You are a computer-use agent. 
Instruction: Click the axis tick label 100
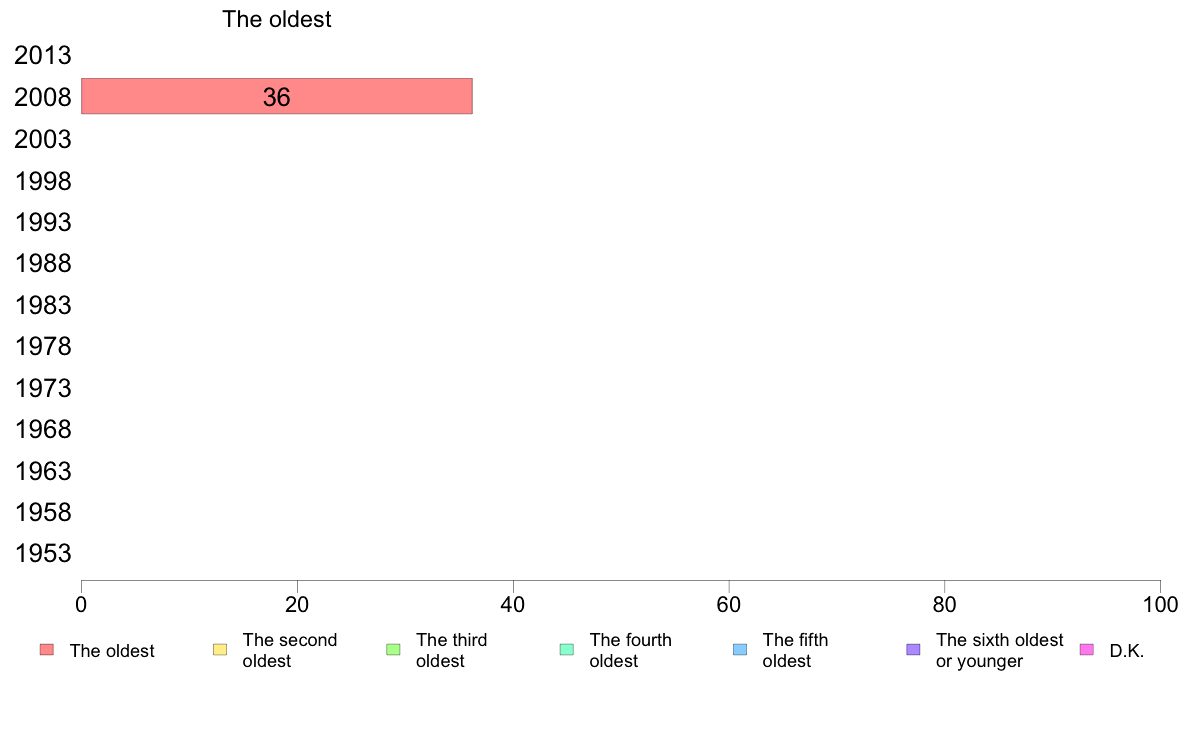(x=1160, y=604)
